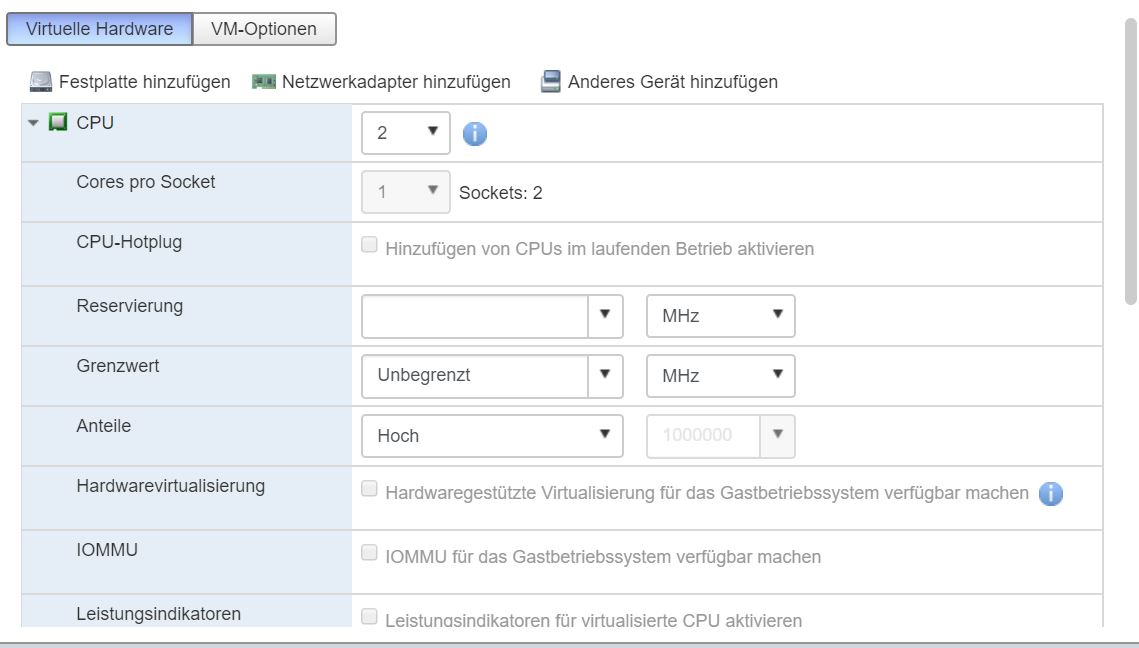Click the green CPU chip icon
Screen dimensions: 1139x648
click(58, 123)
